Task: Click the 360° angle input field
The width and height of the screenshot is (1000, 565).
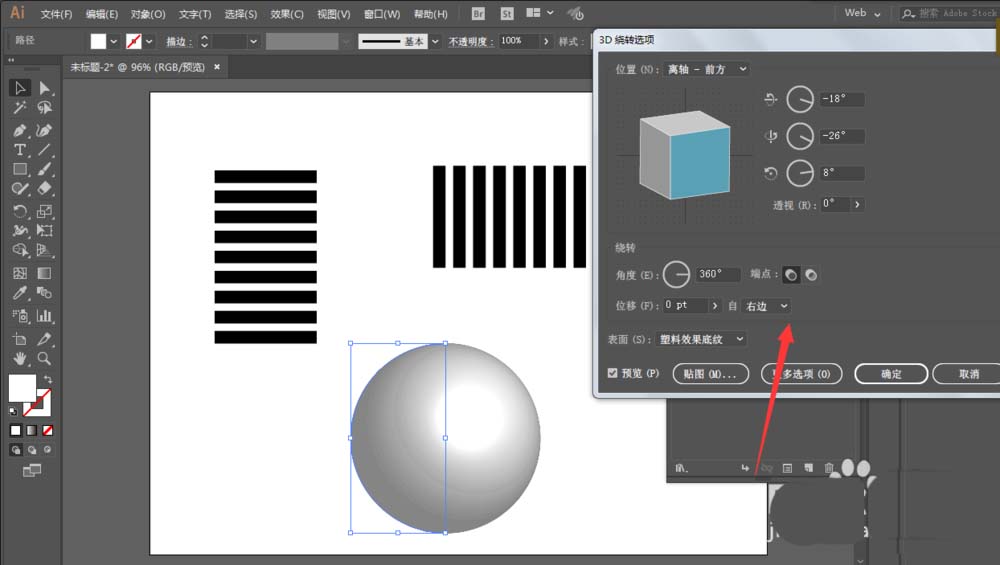Action: point(718,274)
